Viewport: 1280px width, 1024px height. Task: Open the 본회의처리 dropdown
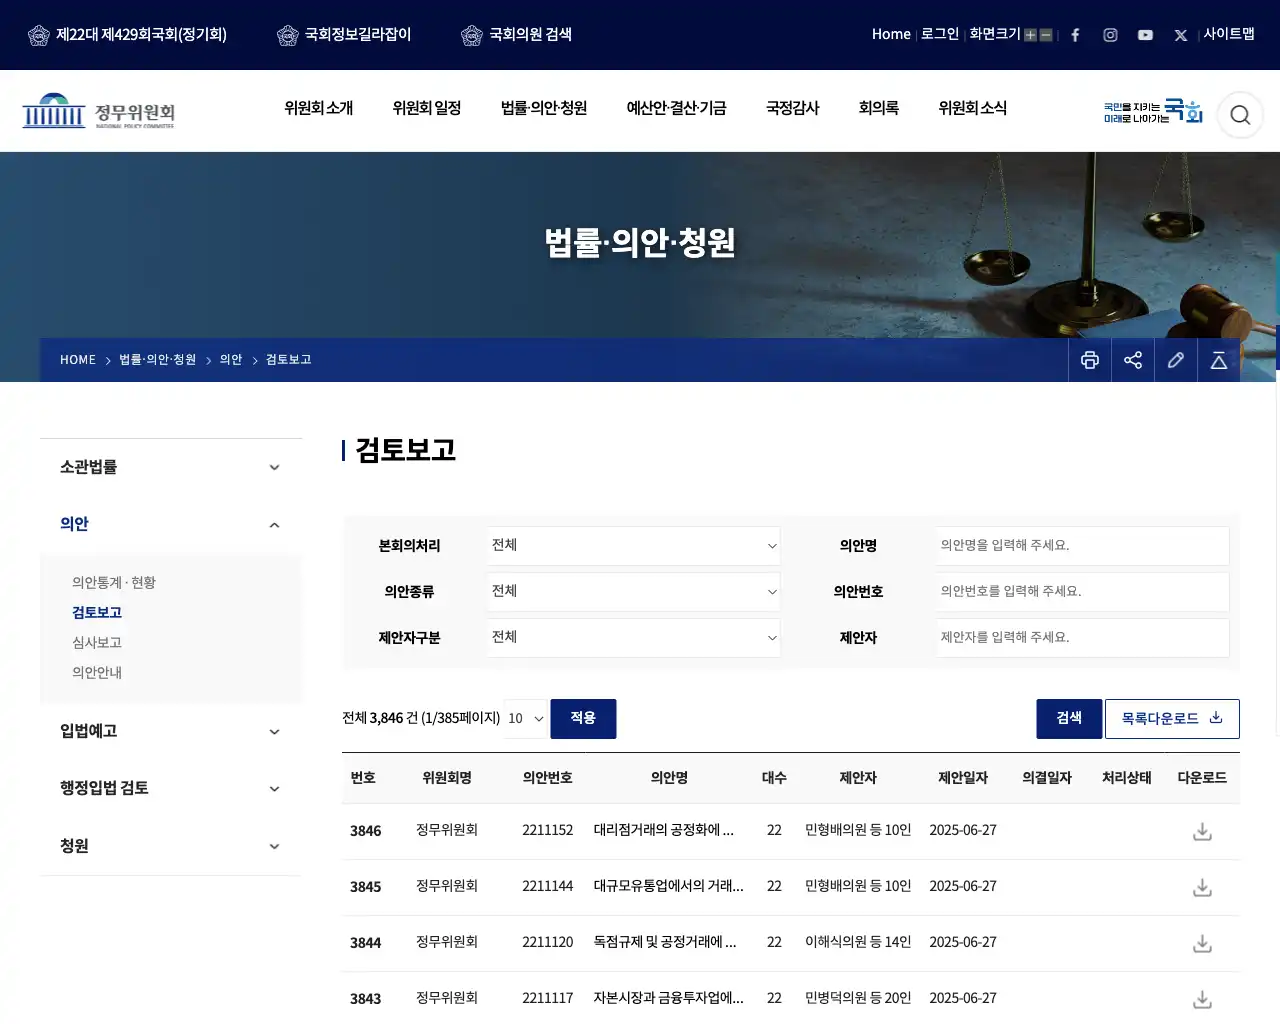tap(634, 546)
